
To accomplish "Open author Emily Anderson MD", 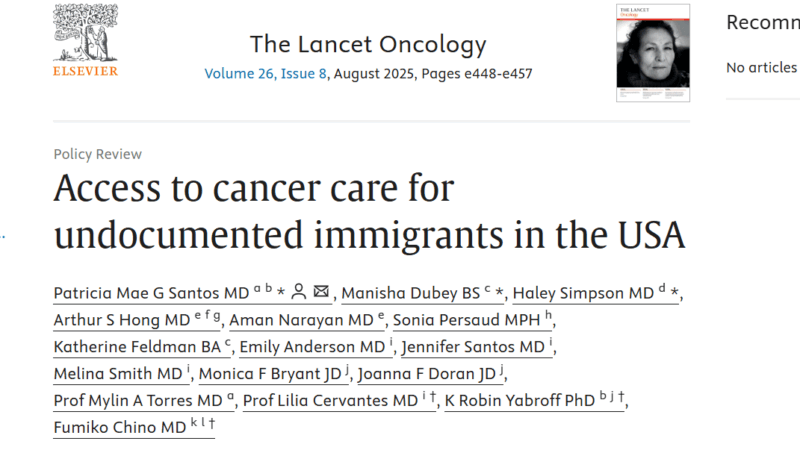I will (312, 347).
